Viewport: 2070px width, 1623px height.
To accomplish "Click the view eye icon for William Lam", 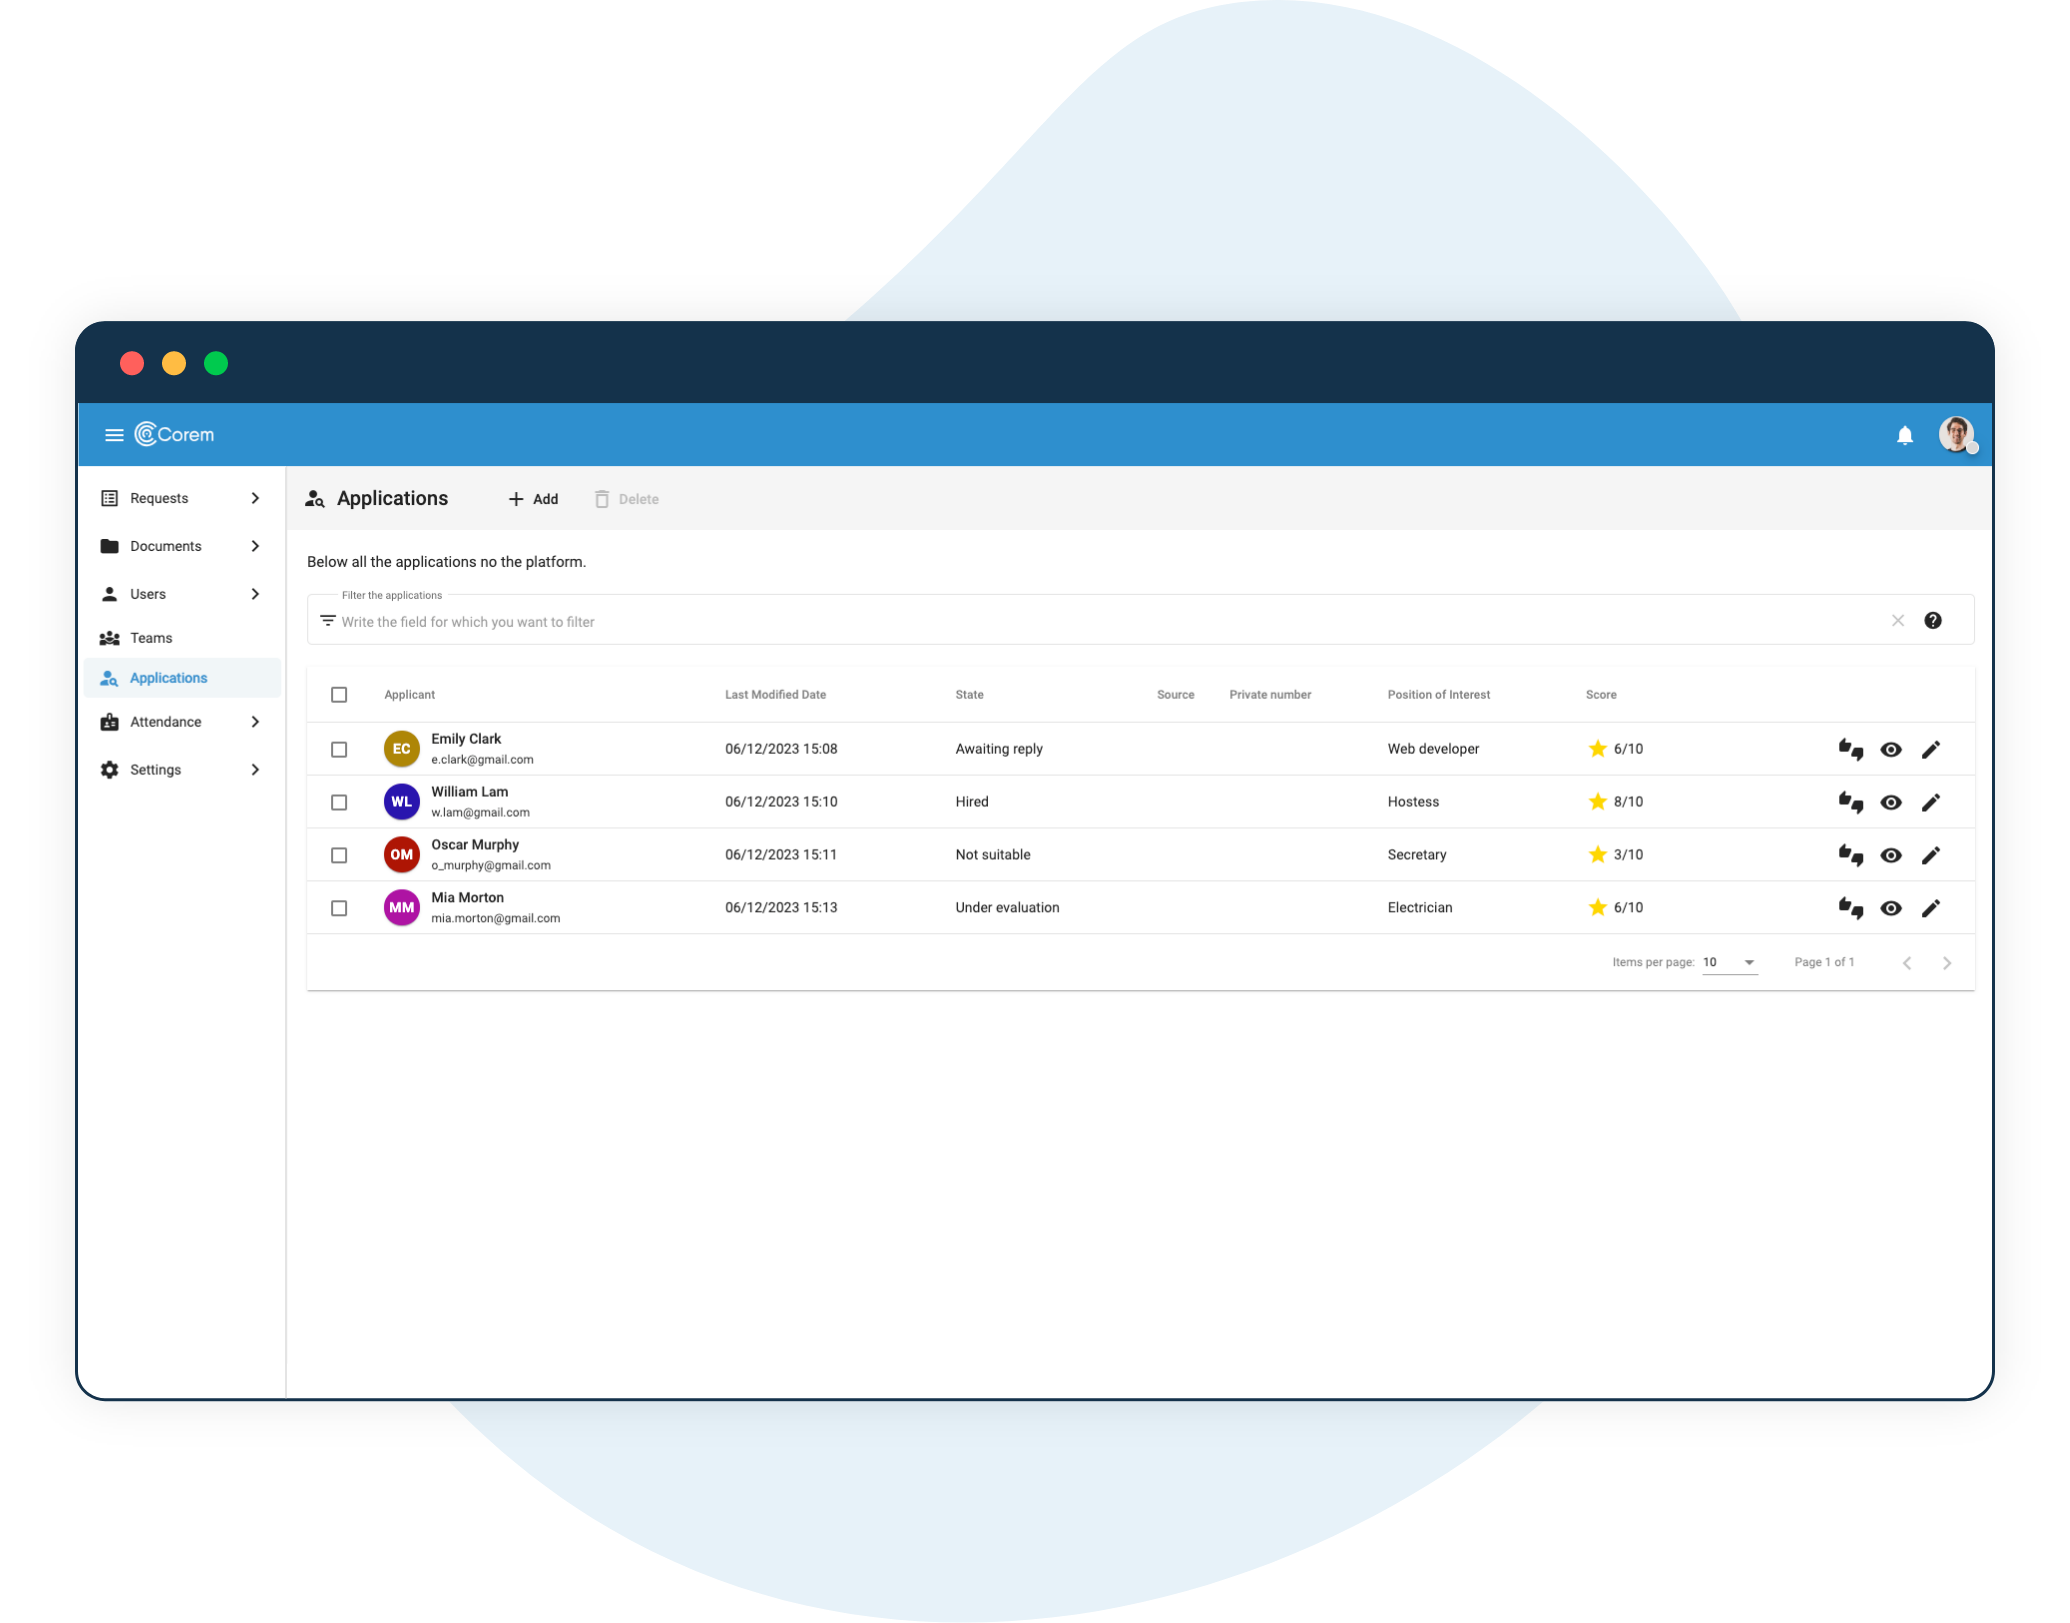I will [x=1895, y=801].
